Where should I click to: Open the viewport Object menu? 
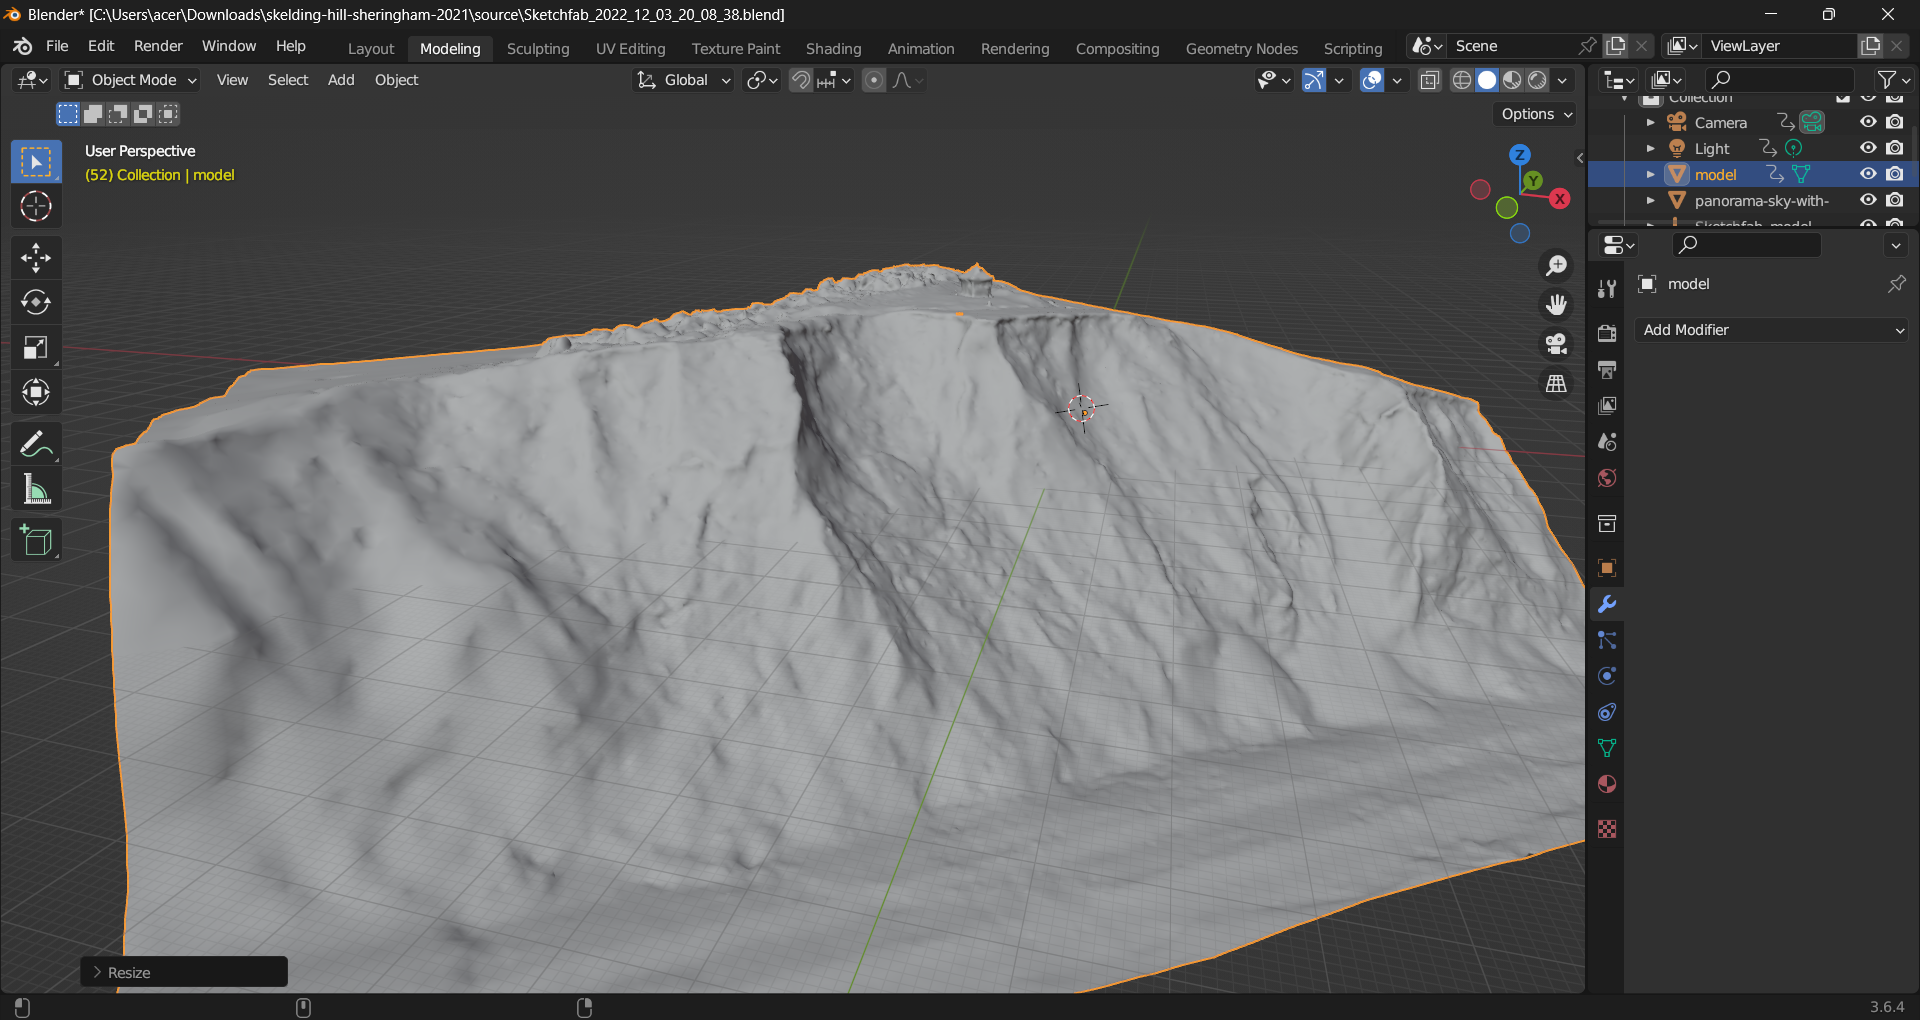pos(396,80)
